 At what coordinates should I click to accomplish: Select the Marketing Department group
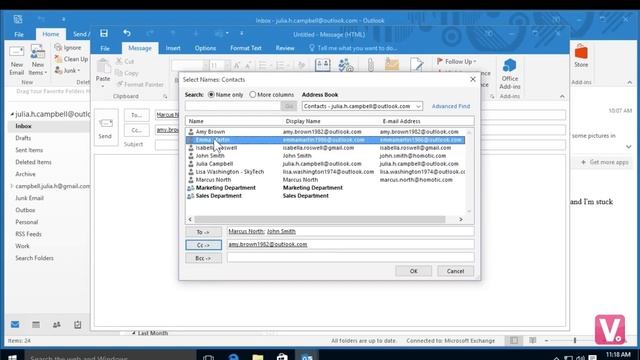(x=325, y=188)
